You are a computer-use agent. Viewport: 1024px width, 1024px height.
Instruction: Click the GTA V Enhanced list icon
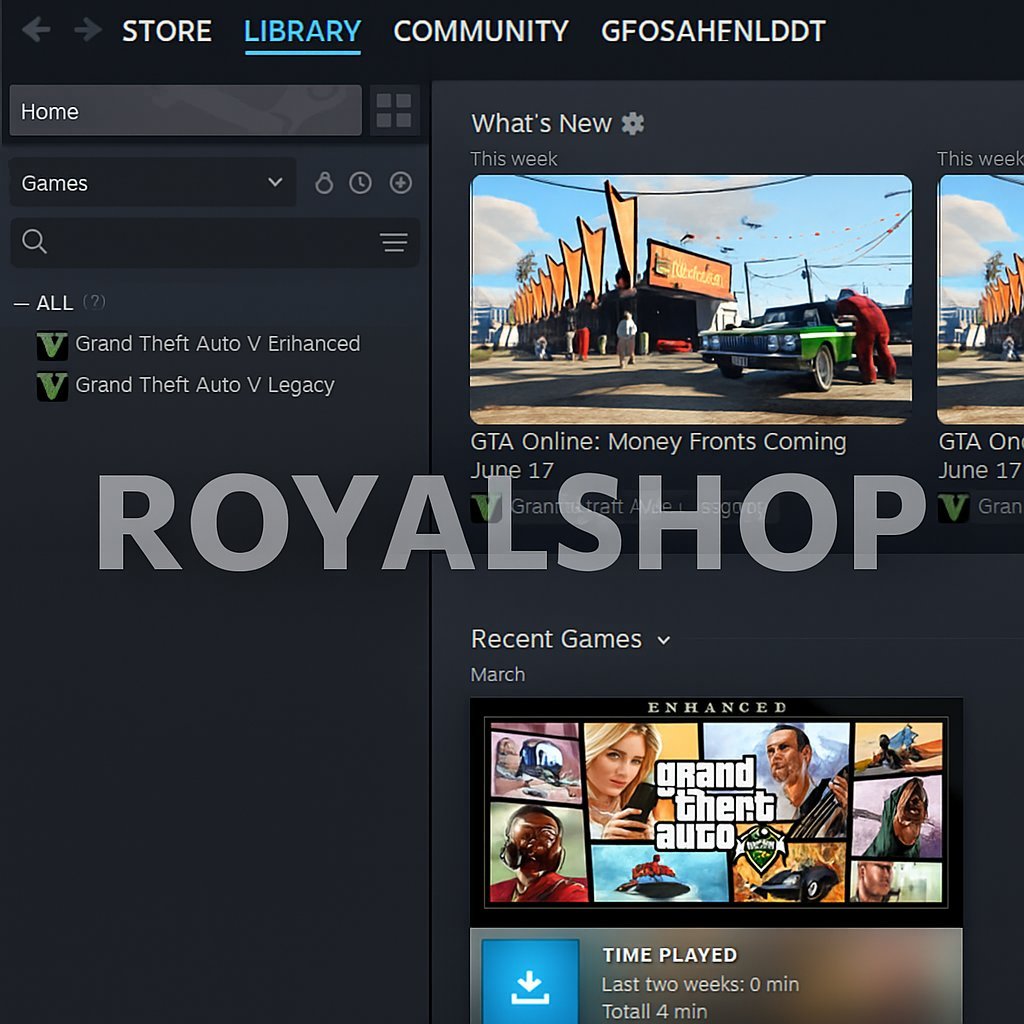[x=52, y=345]
